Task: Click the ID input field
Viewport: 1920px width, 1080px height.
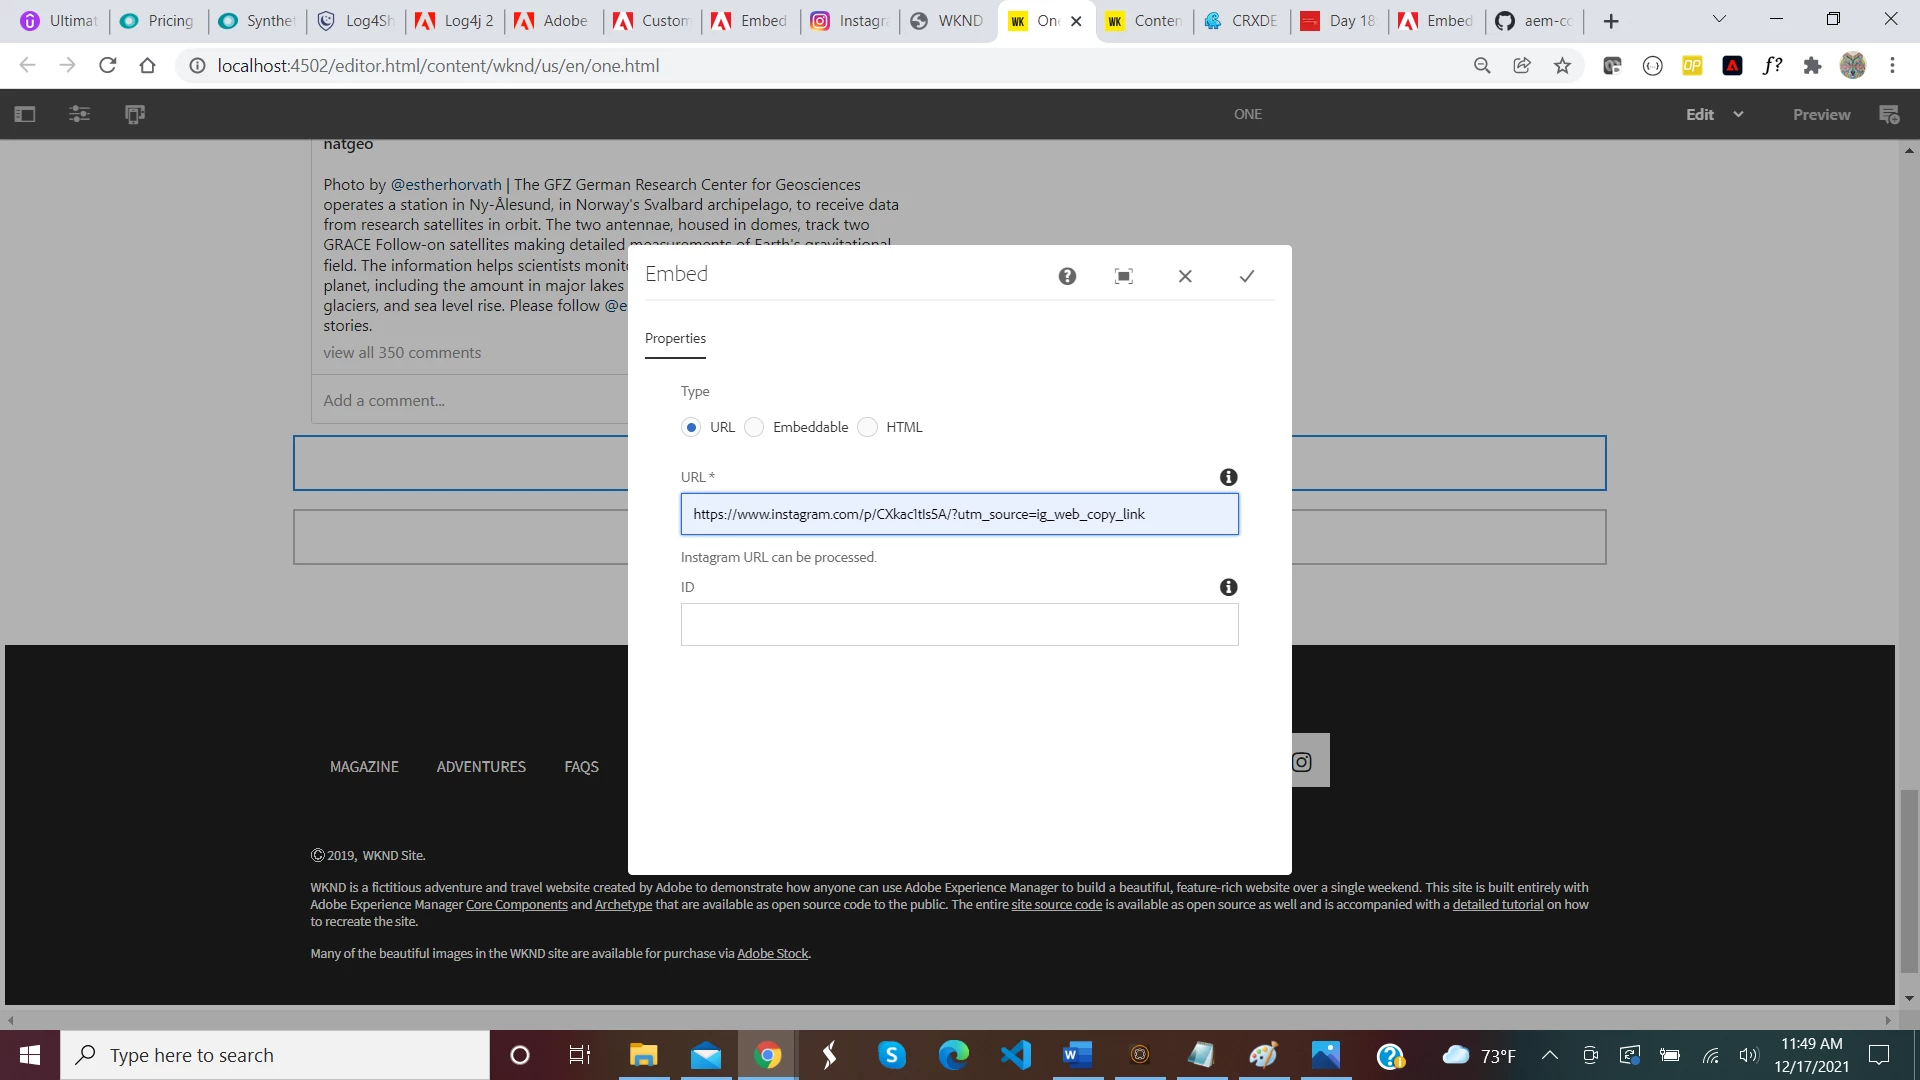Action: (x=959, y=624)
